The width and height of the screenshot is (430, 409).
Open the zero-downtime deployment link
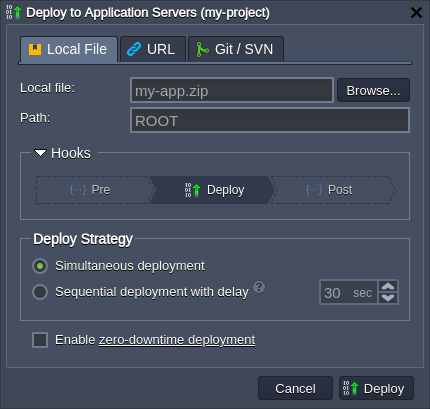(x=177, y=340)
